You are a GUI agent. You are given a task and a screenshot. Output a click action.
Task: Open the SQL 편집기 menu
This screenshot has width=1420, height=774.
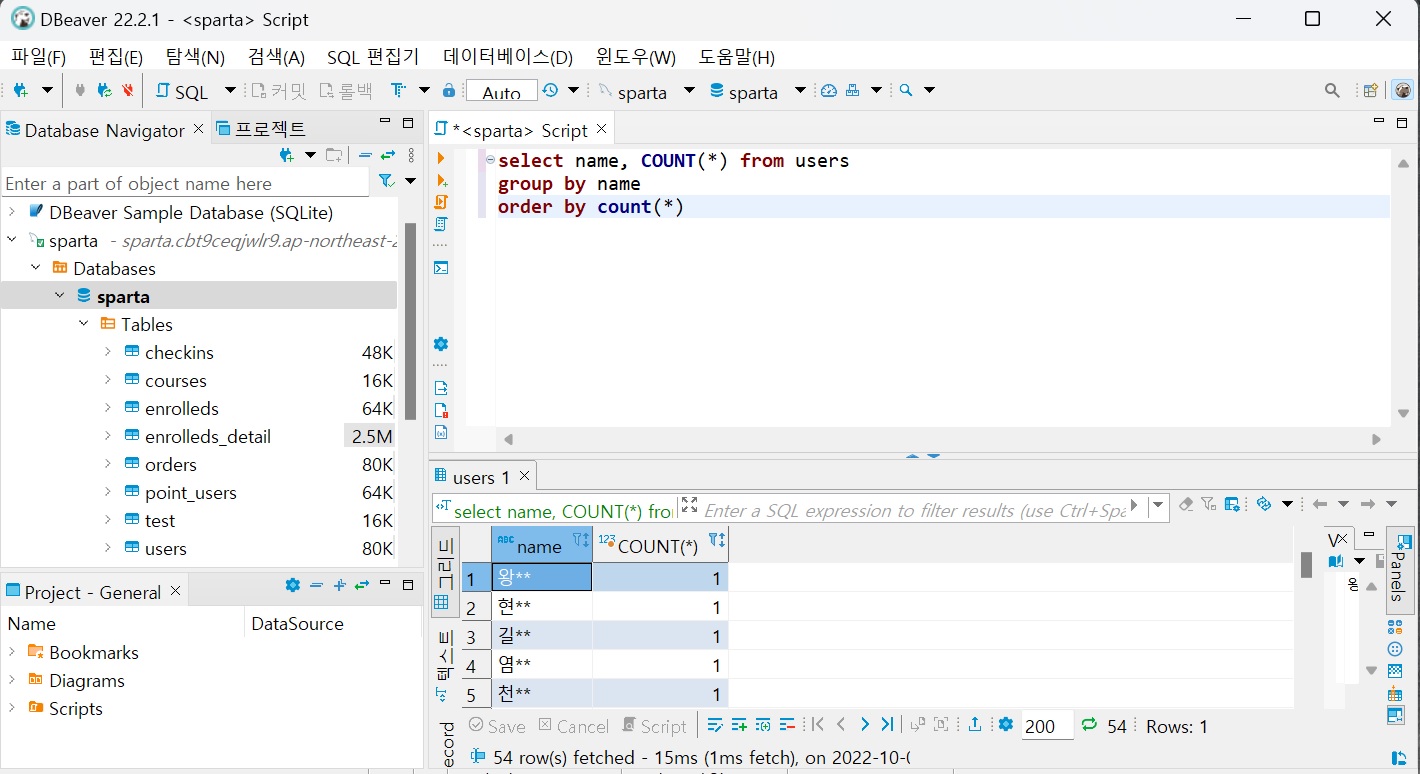click(x=373, y=57)
